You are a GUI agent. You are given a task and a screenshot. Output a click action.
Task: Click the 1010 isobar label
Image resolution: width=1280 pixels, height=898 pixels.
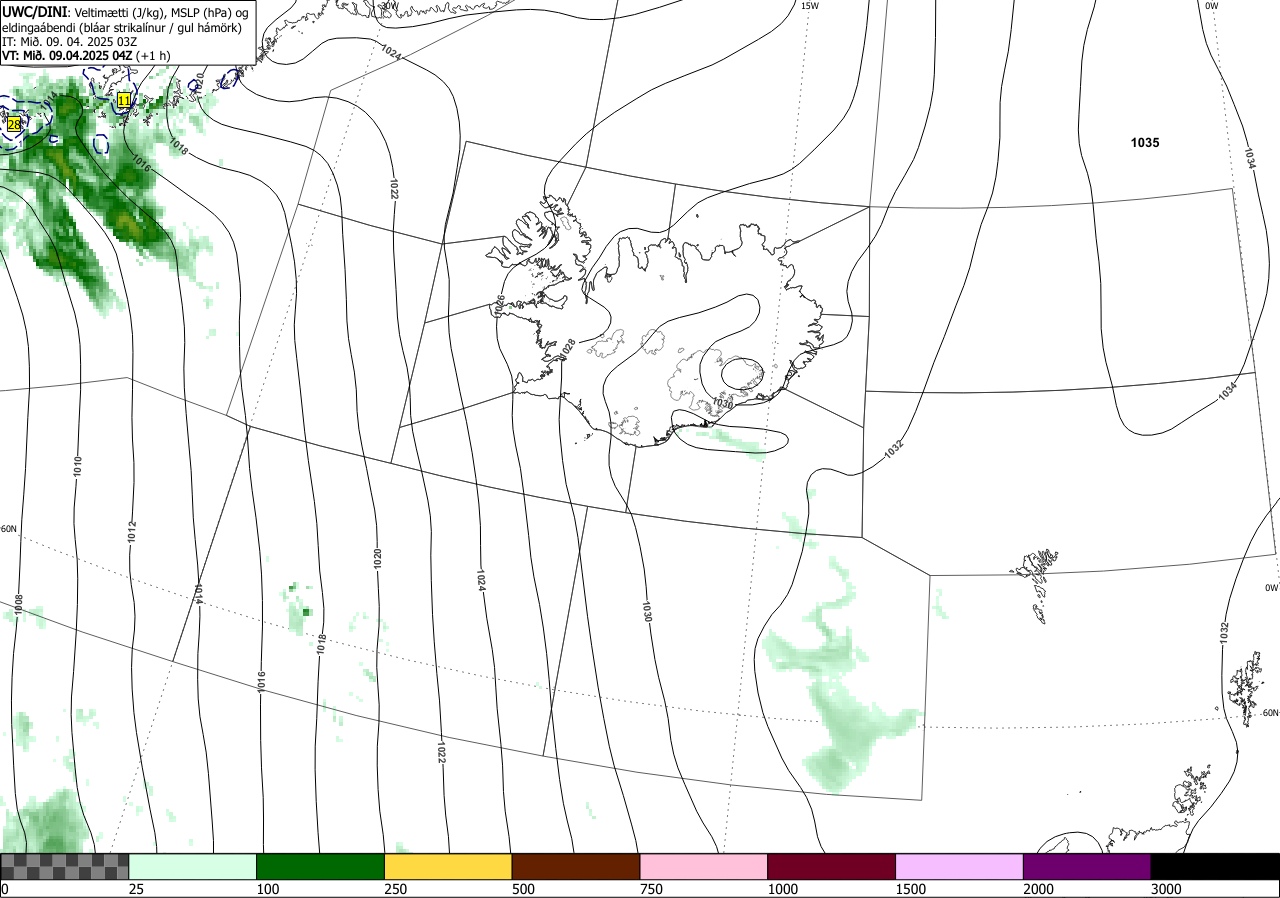(x=78, y=465)
